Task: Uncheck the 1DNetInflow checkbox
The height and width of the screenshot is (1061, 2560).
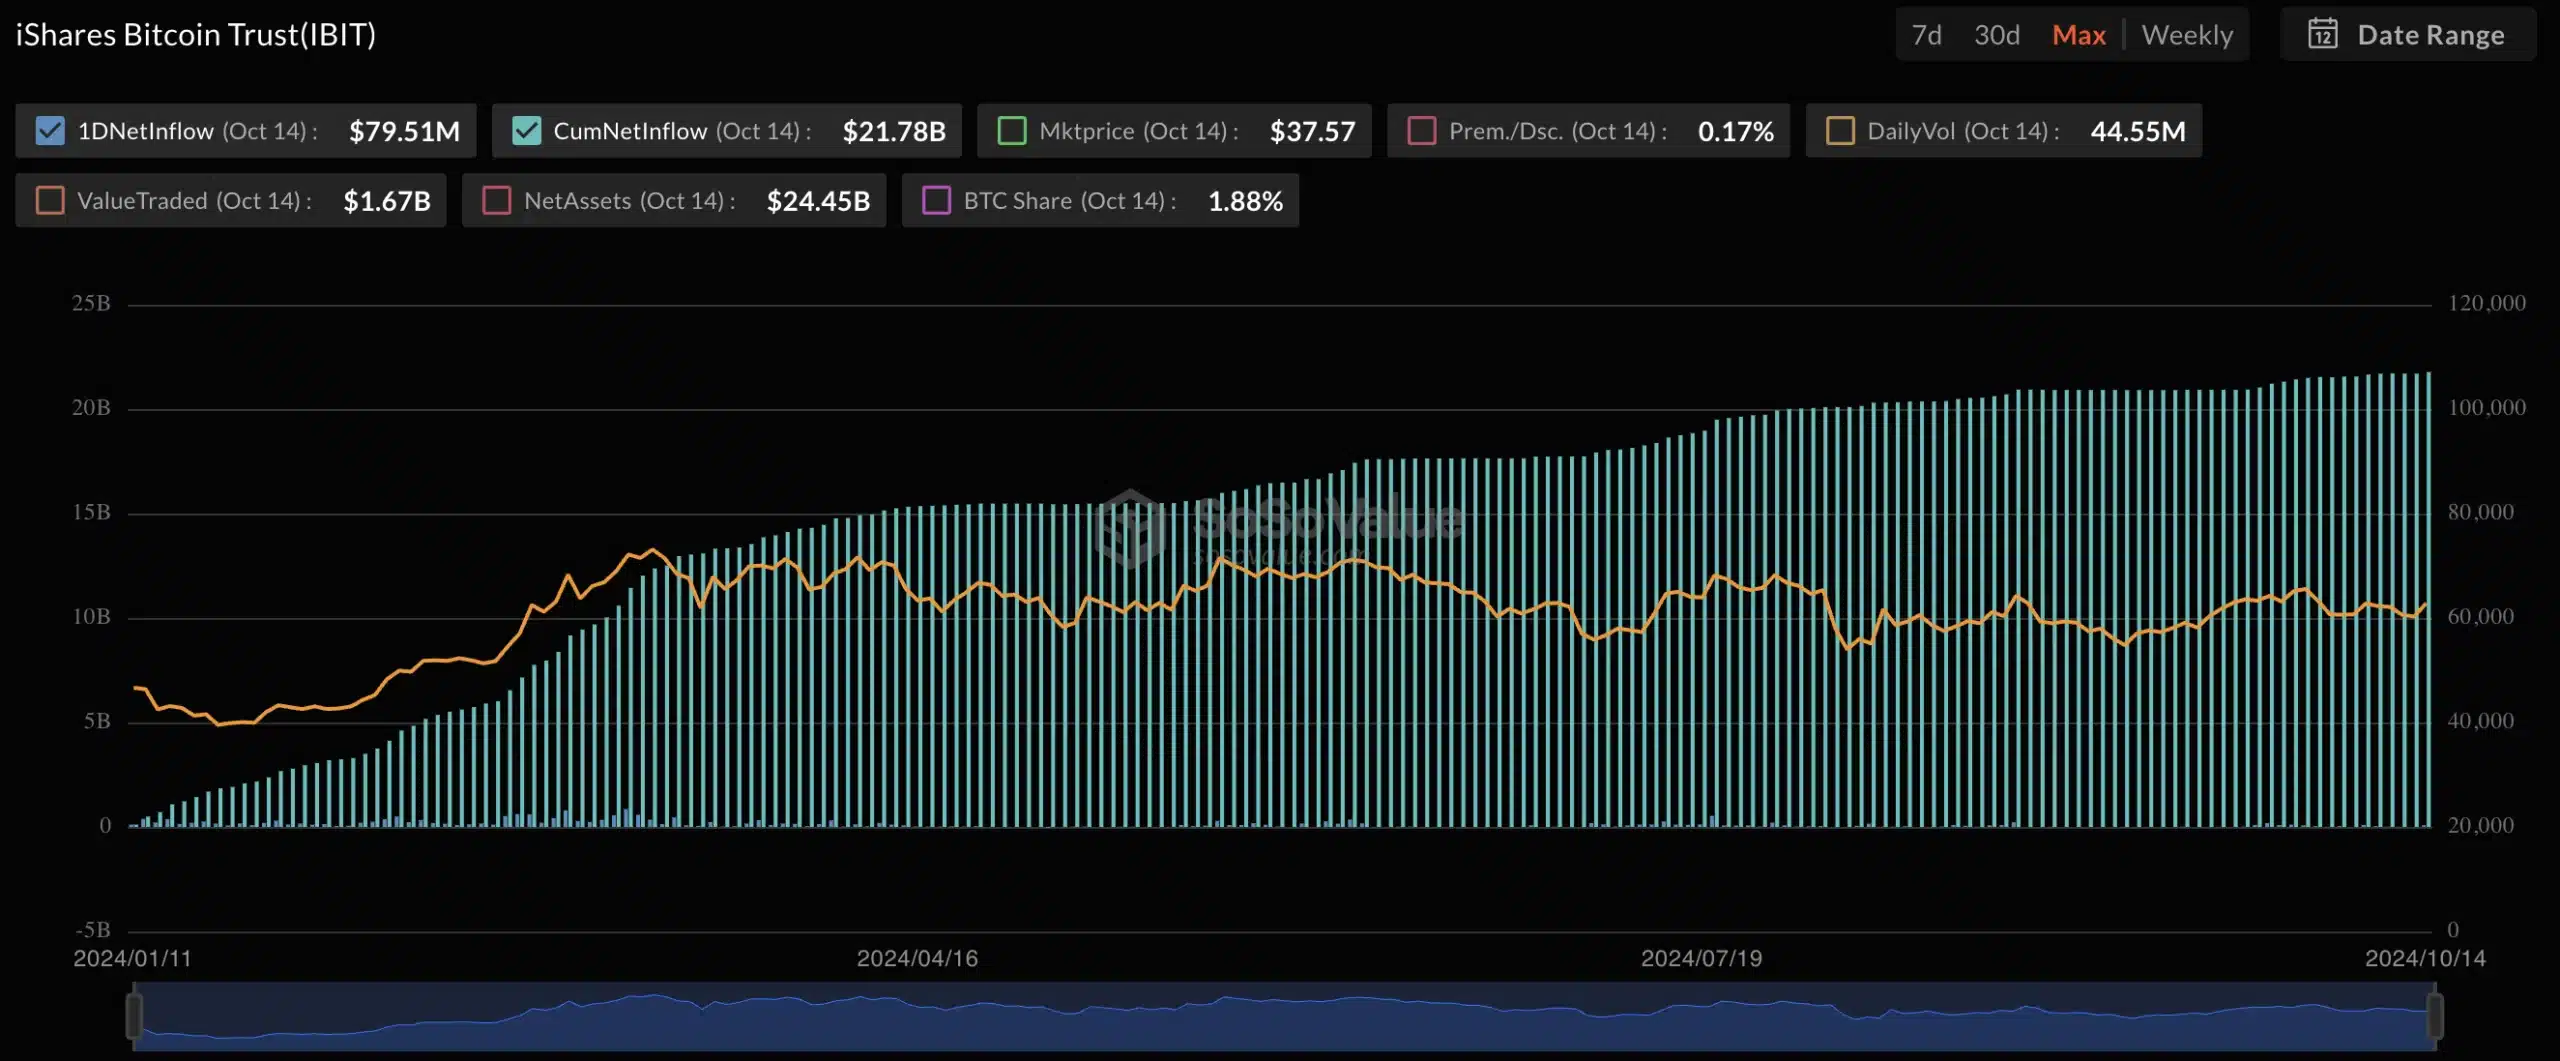Action: tap(50, 131)
